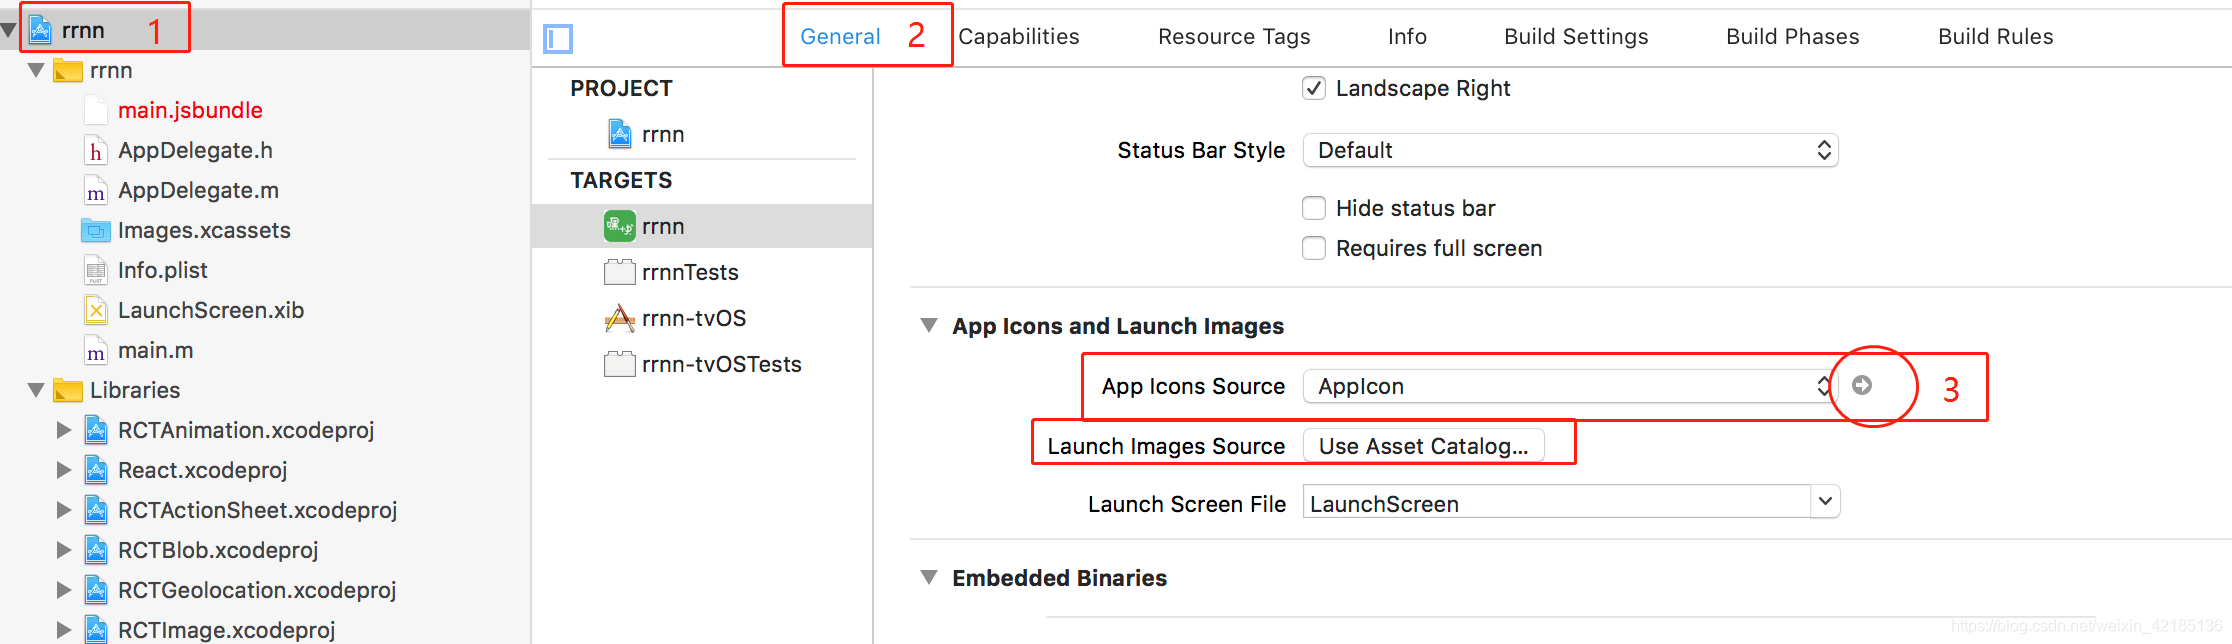Click the React.xcodeproj project icon
The height and width of the screenshot is (644, 2232).
tap(96, 470)
